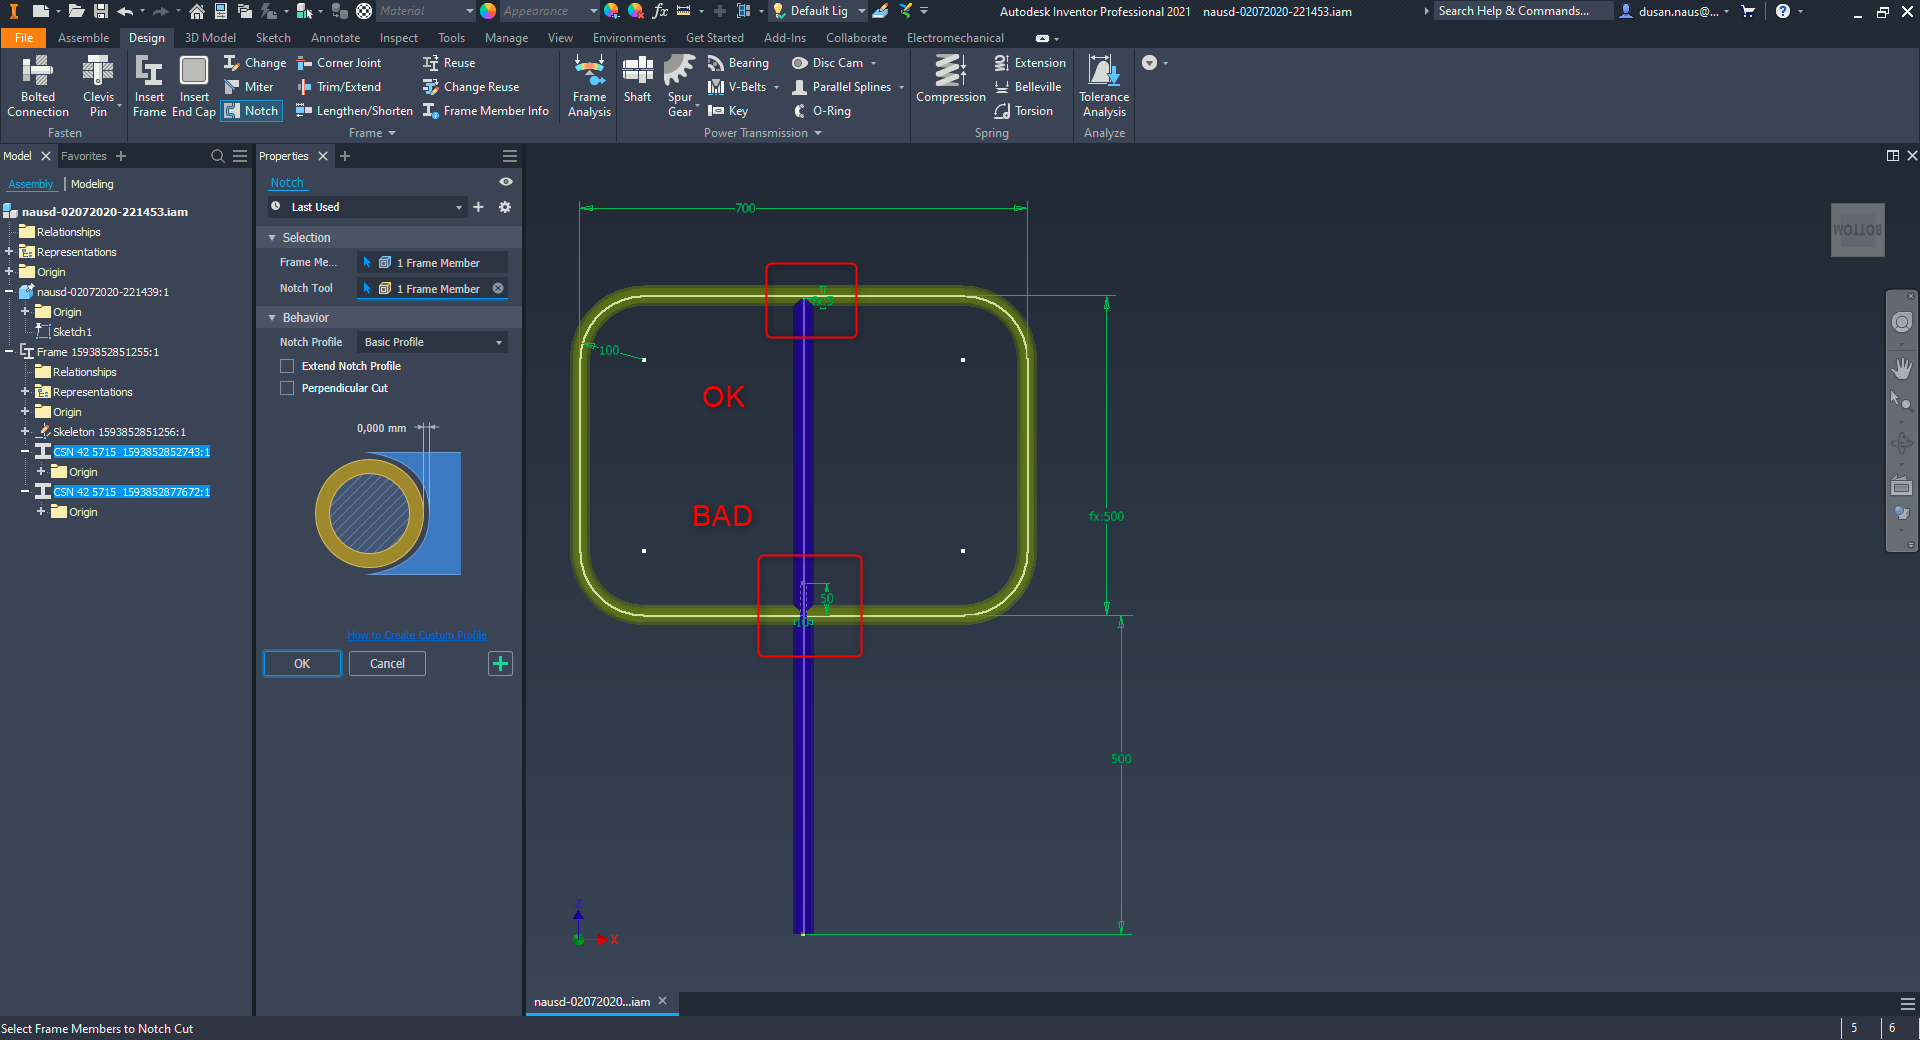Launch Frame Analysis
This screenshot has width=1920, height=1040.
[589, 86]
